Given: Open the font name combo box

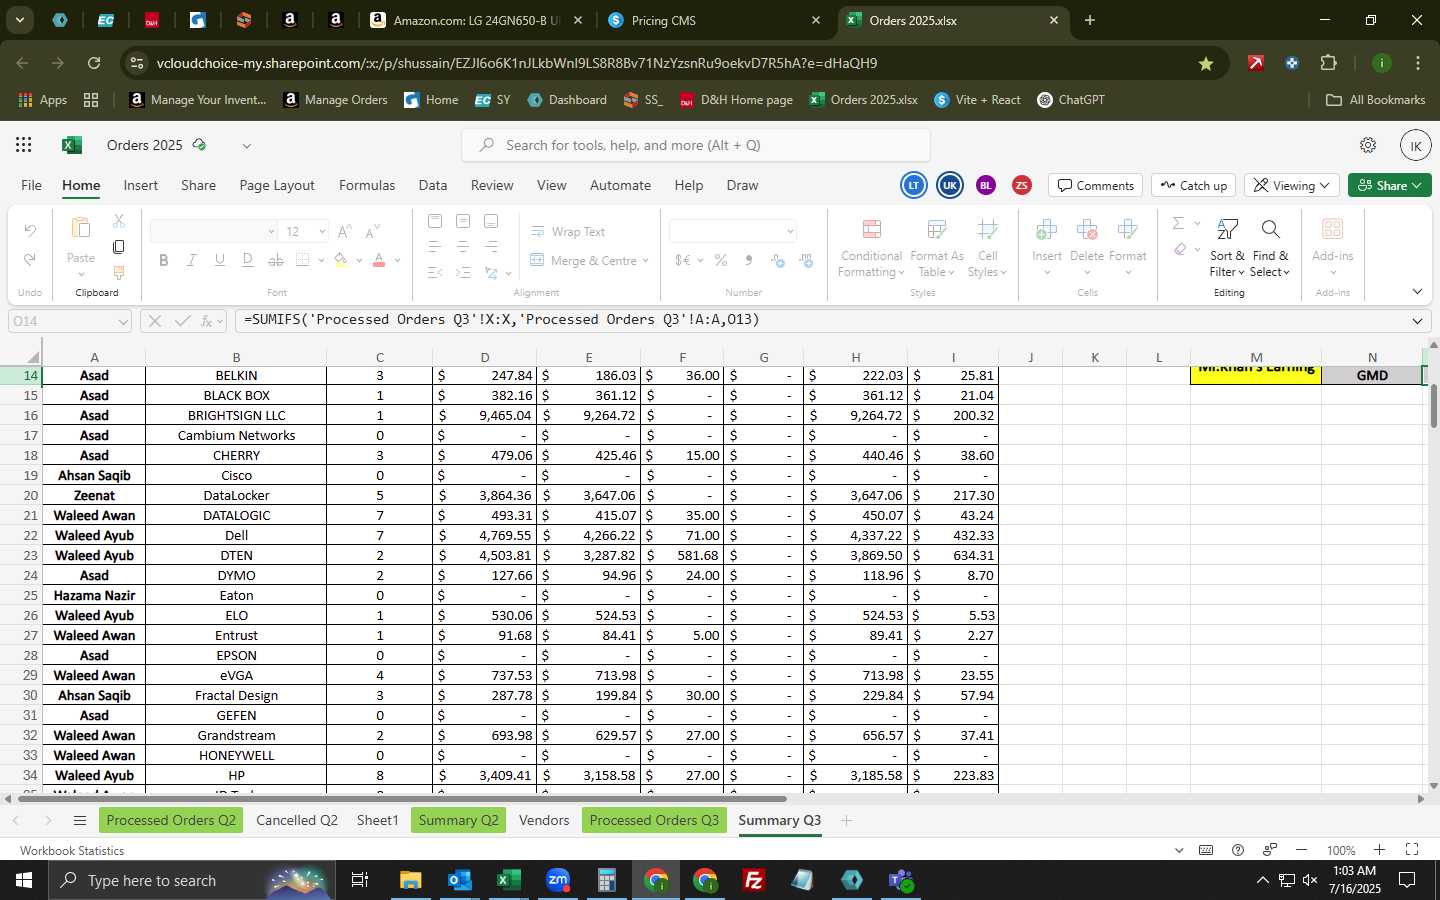Looking at the screenshot, I should pyautogui.click(x=213, y=231).
